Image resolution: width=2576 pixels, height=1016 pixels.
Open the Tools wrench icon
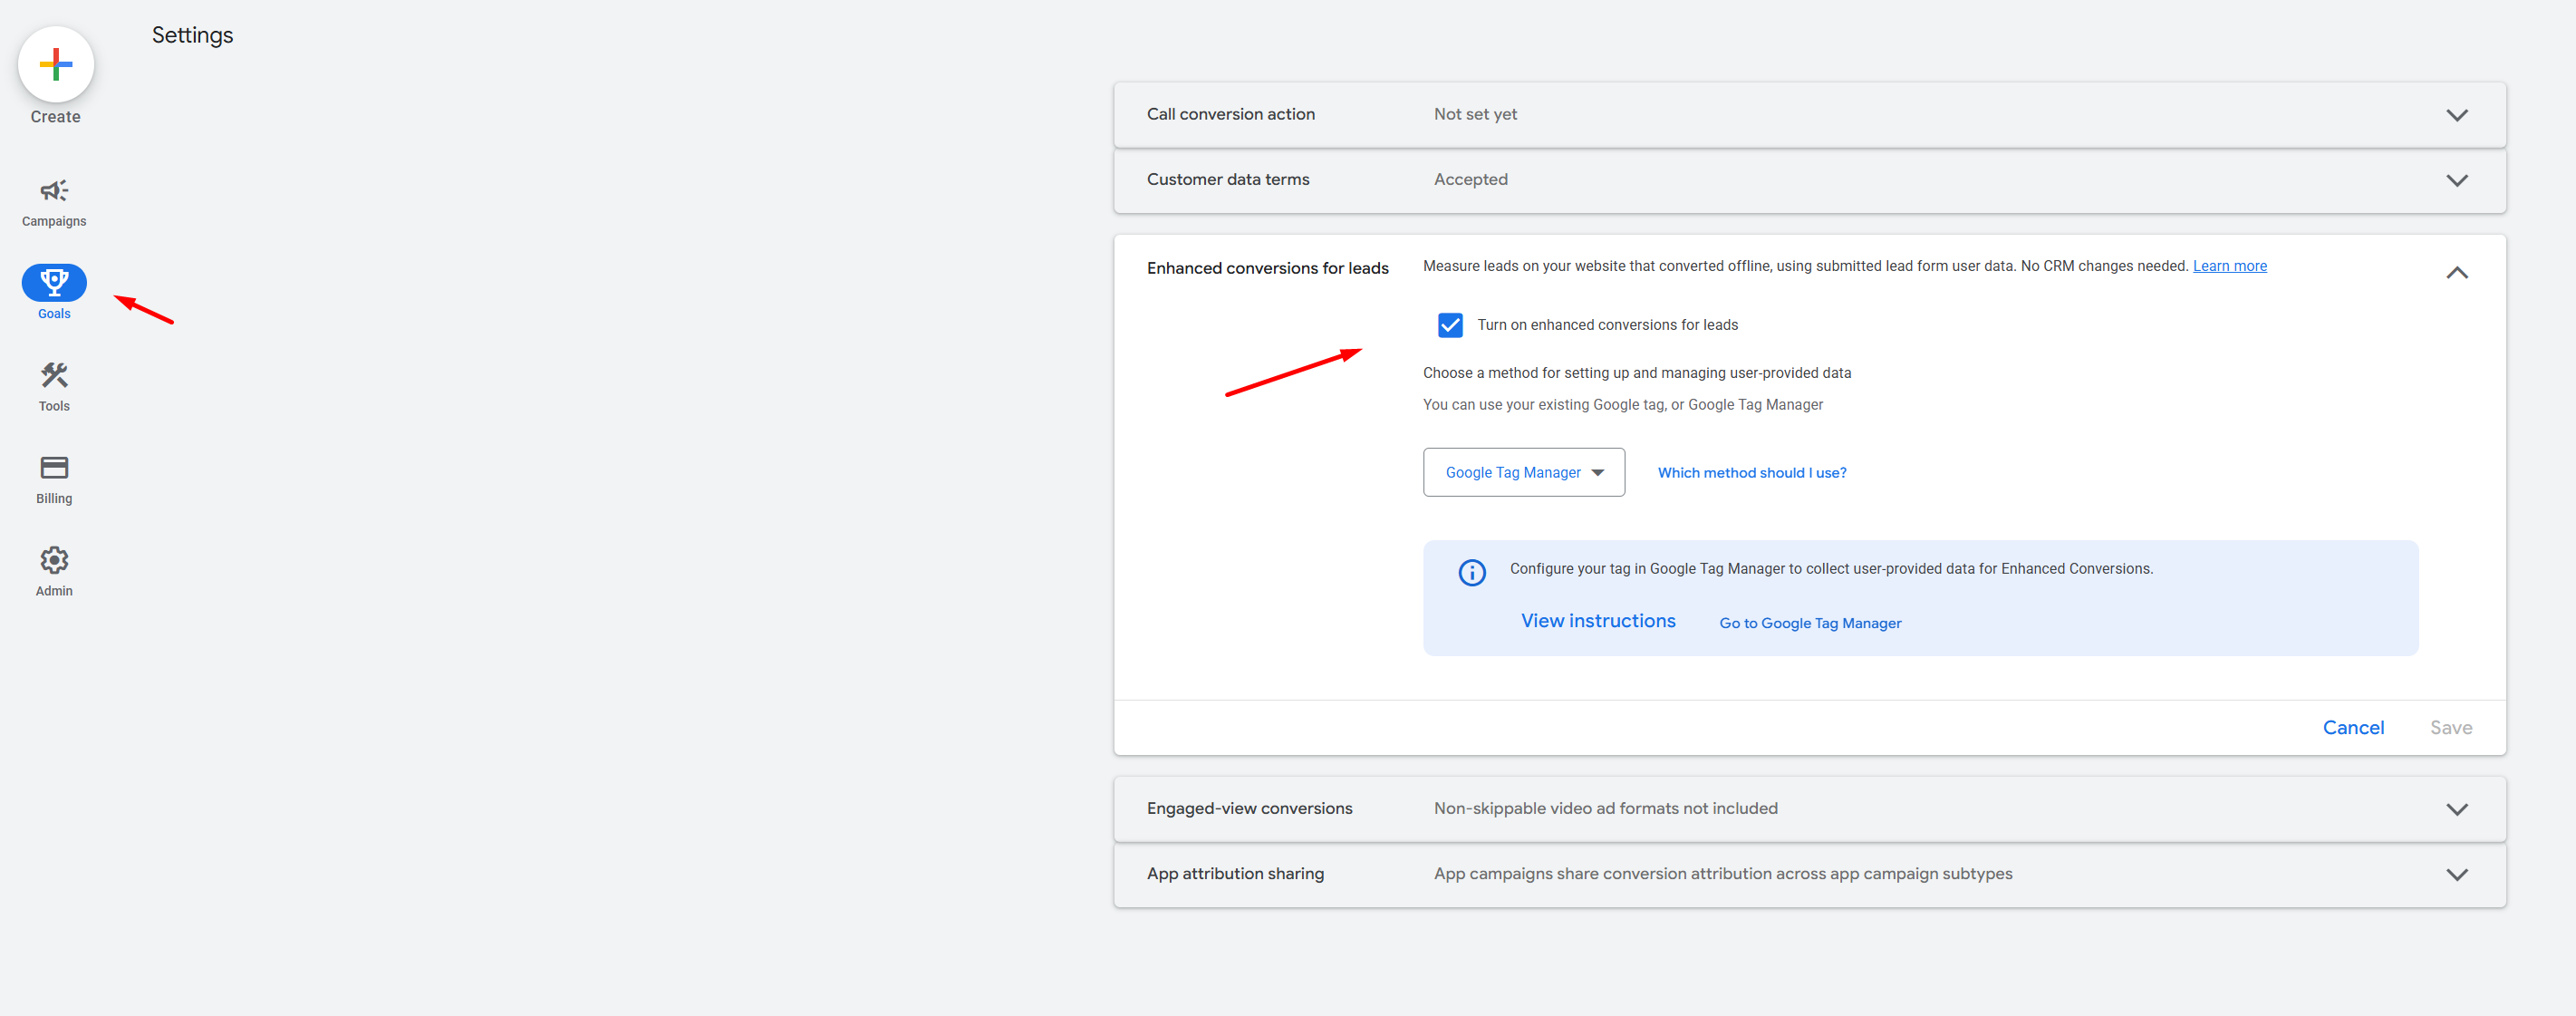tap(54, 376)
